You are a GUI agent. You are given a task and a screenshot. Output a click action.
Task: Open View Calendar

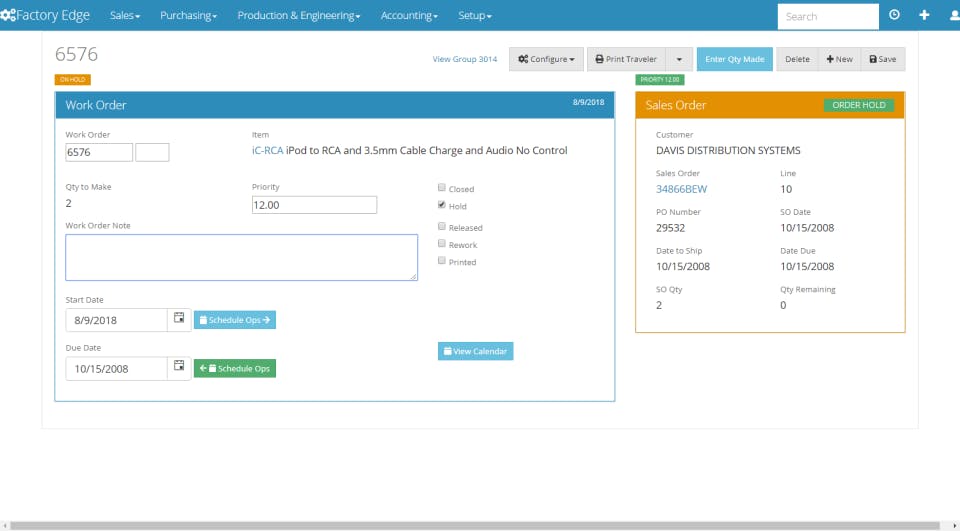coord(475,351)
